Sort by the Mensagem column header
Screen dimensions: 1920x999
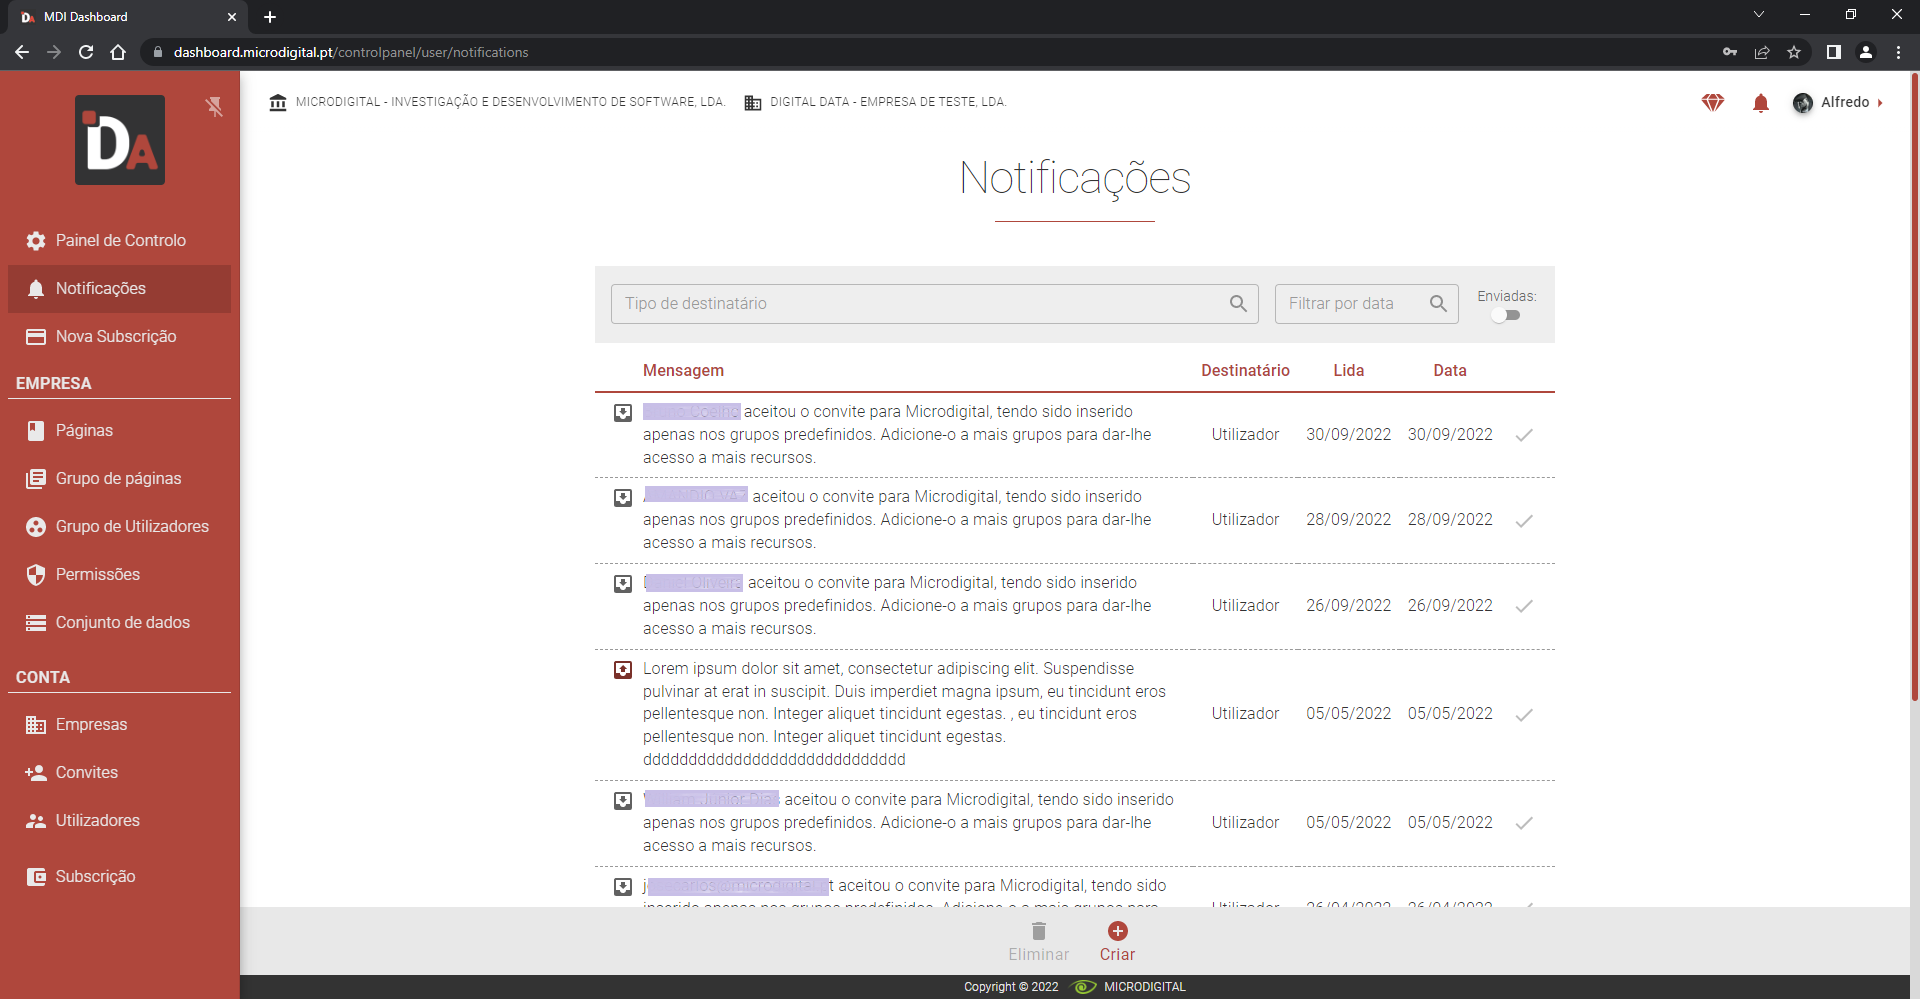click(x=683, y=370)
